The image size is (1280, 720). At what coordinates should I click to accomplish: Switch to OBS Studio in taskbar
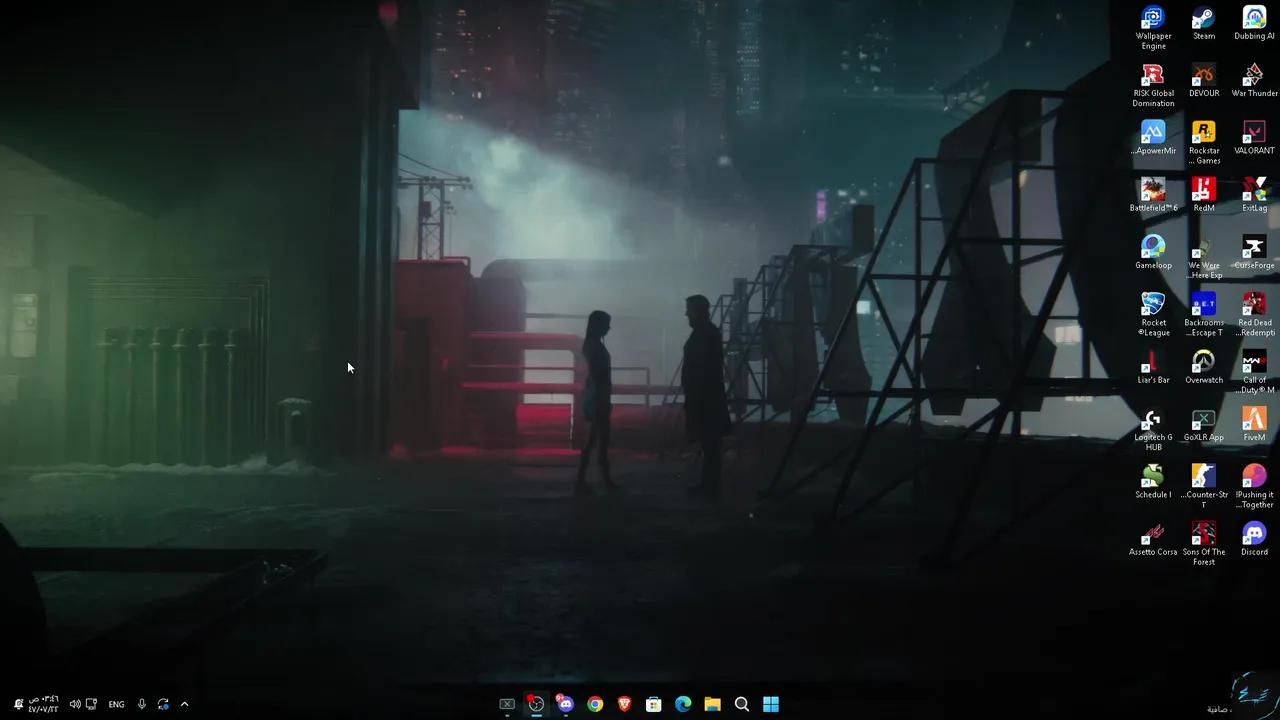coord(536,704)
